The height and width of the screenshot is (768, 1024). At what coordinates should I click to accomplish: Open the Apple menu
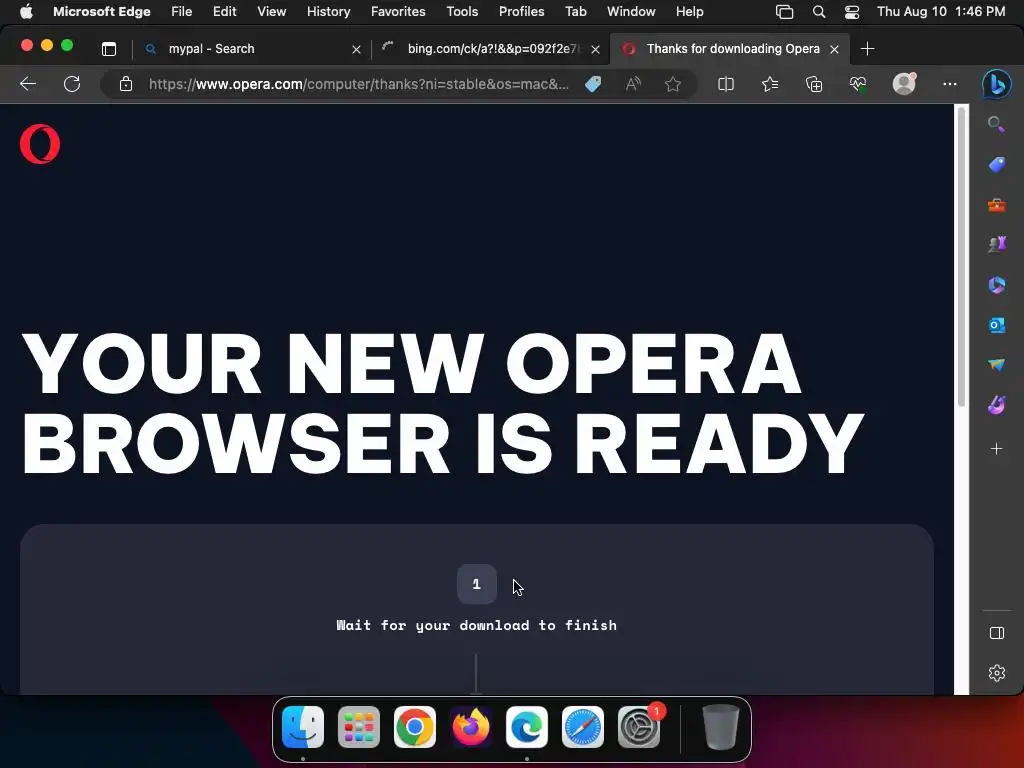25,11
